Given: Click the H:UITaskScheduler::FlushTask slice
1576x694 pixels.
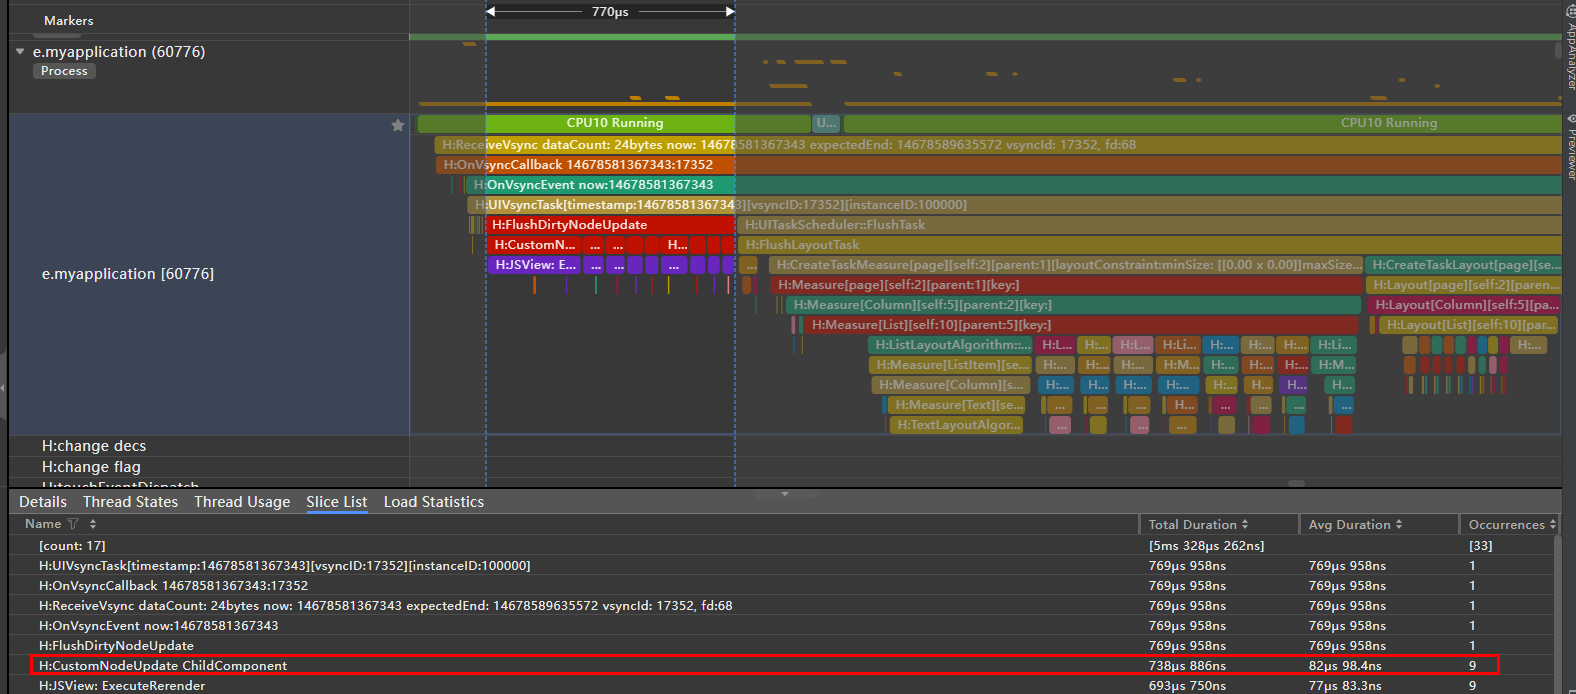Looking at the screenshot, I should point(1149,225).
